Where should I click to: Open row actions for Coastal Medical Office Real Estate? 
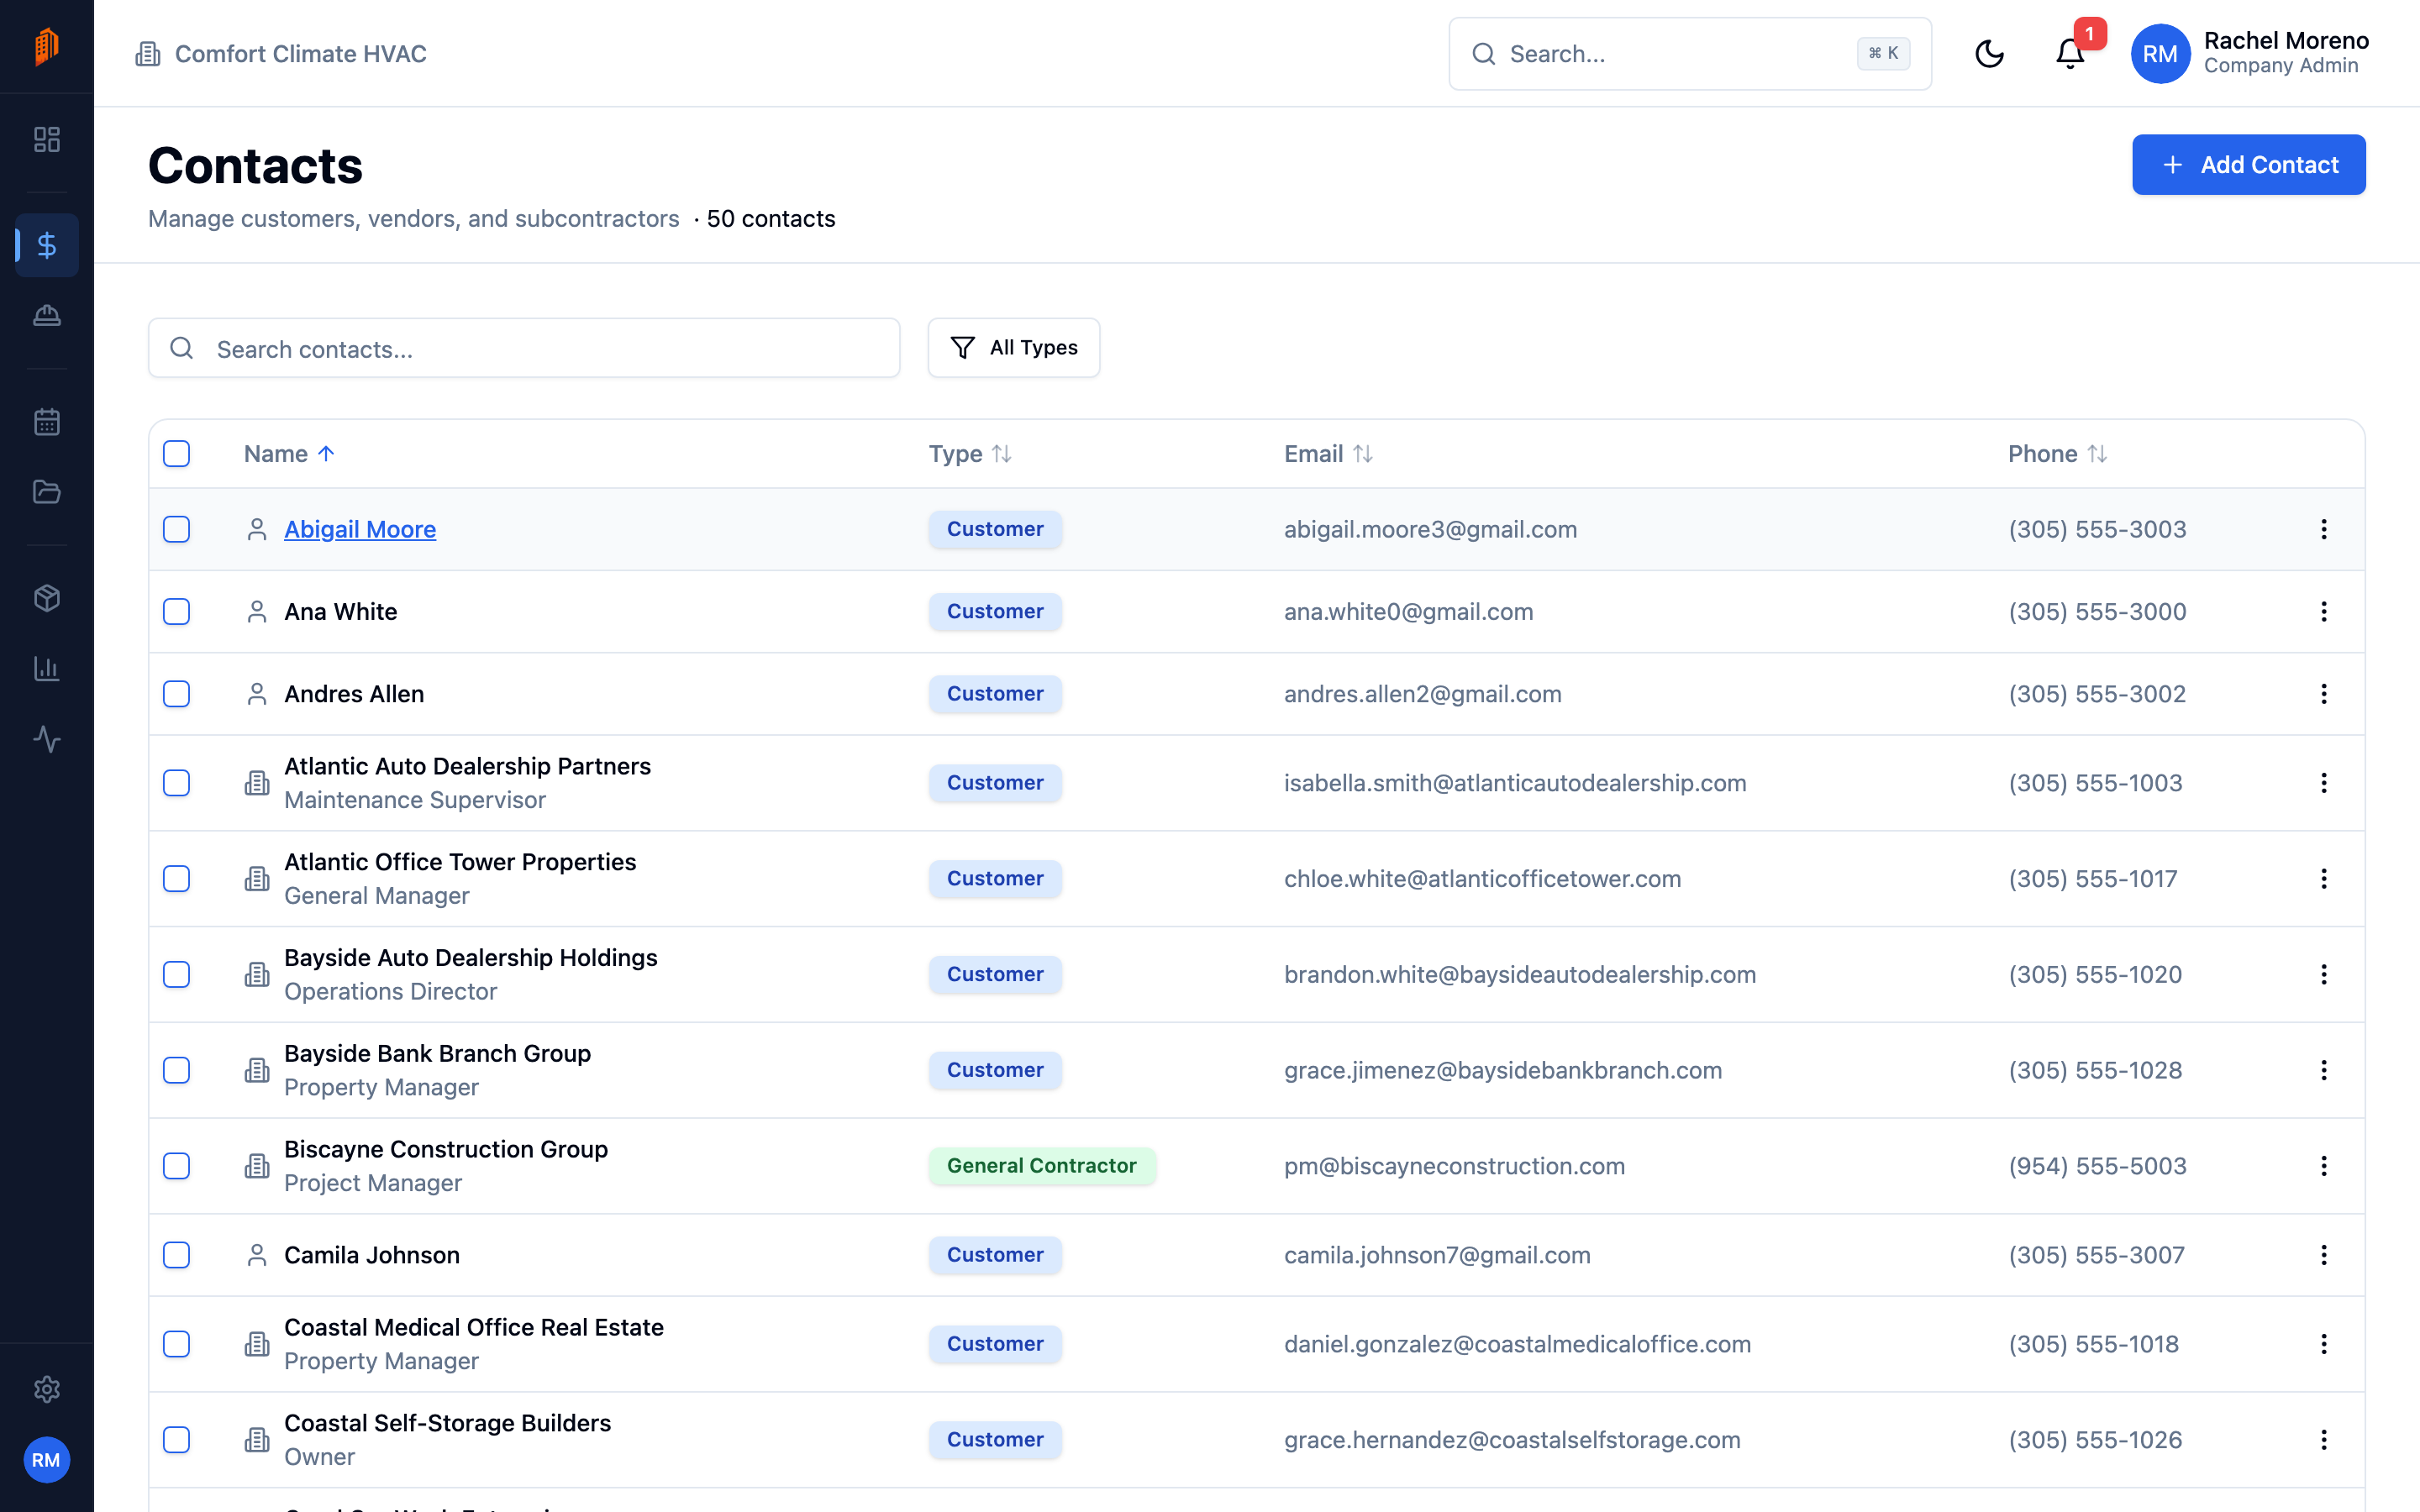(2324, 1344)
